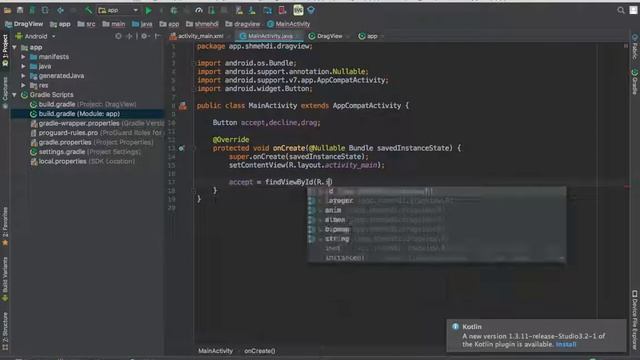Click the red phone device manager icon
The width and height of the screenshot is (640, 360).
tap(282, 10)
